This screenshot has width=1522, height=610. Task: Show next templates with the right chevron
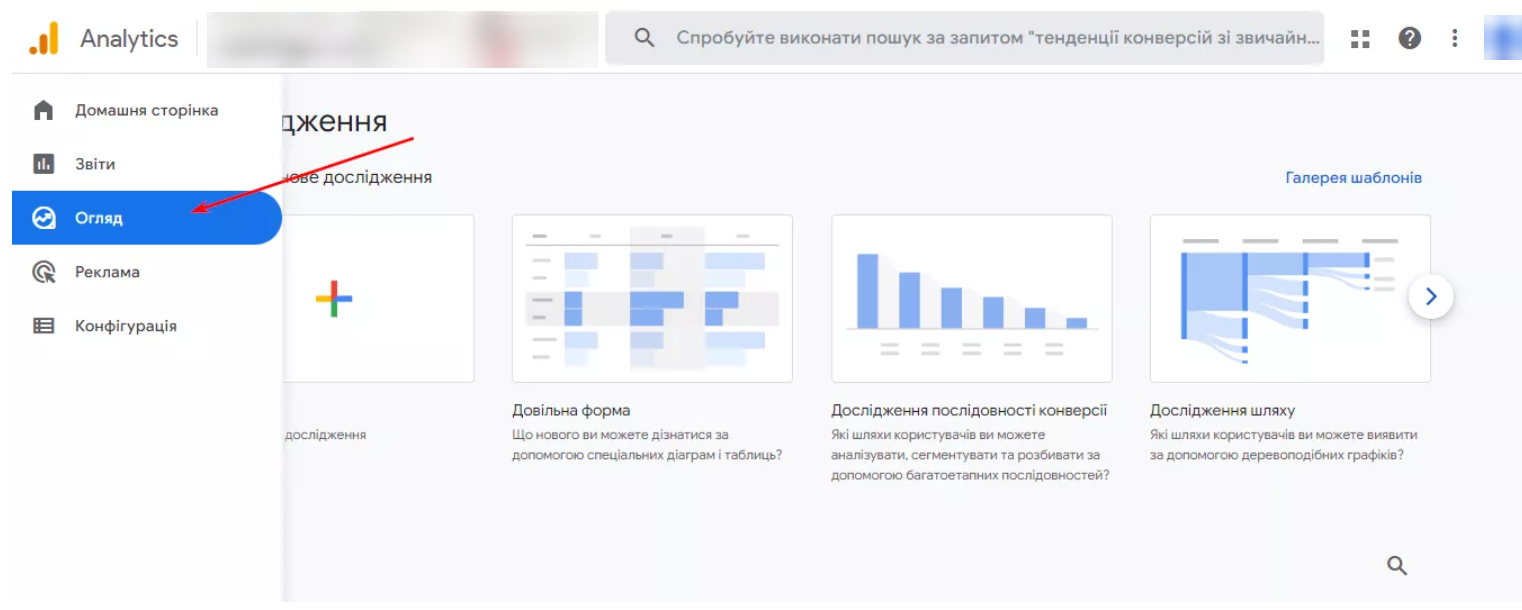[1431, 296]
